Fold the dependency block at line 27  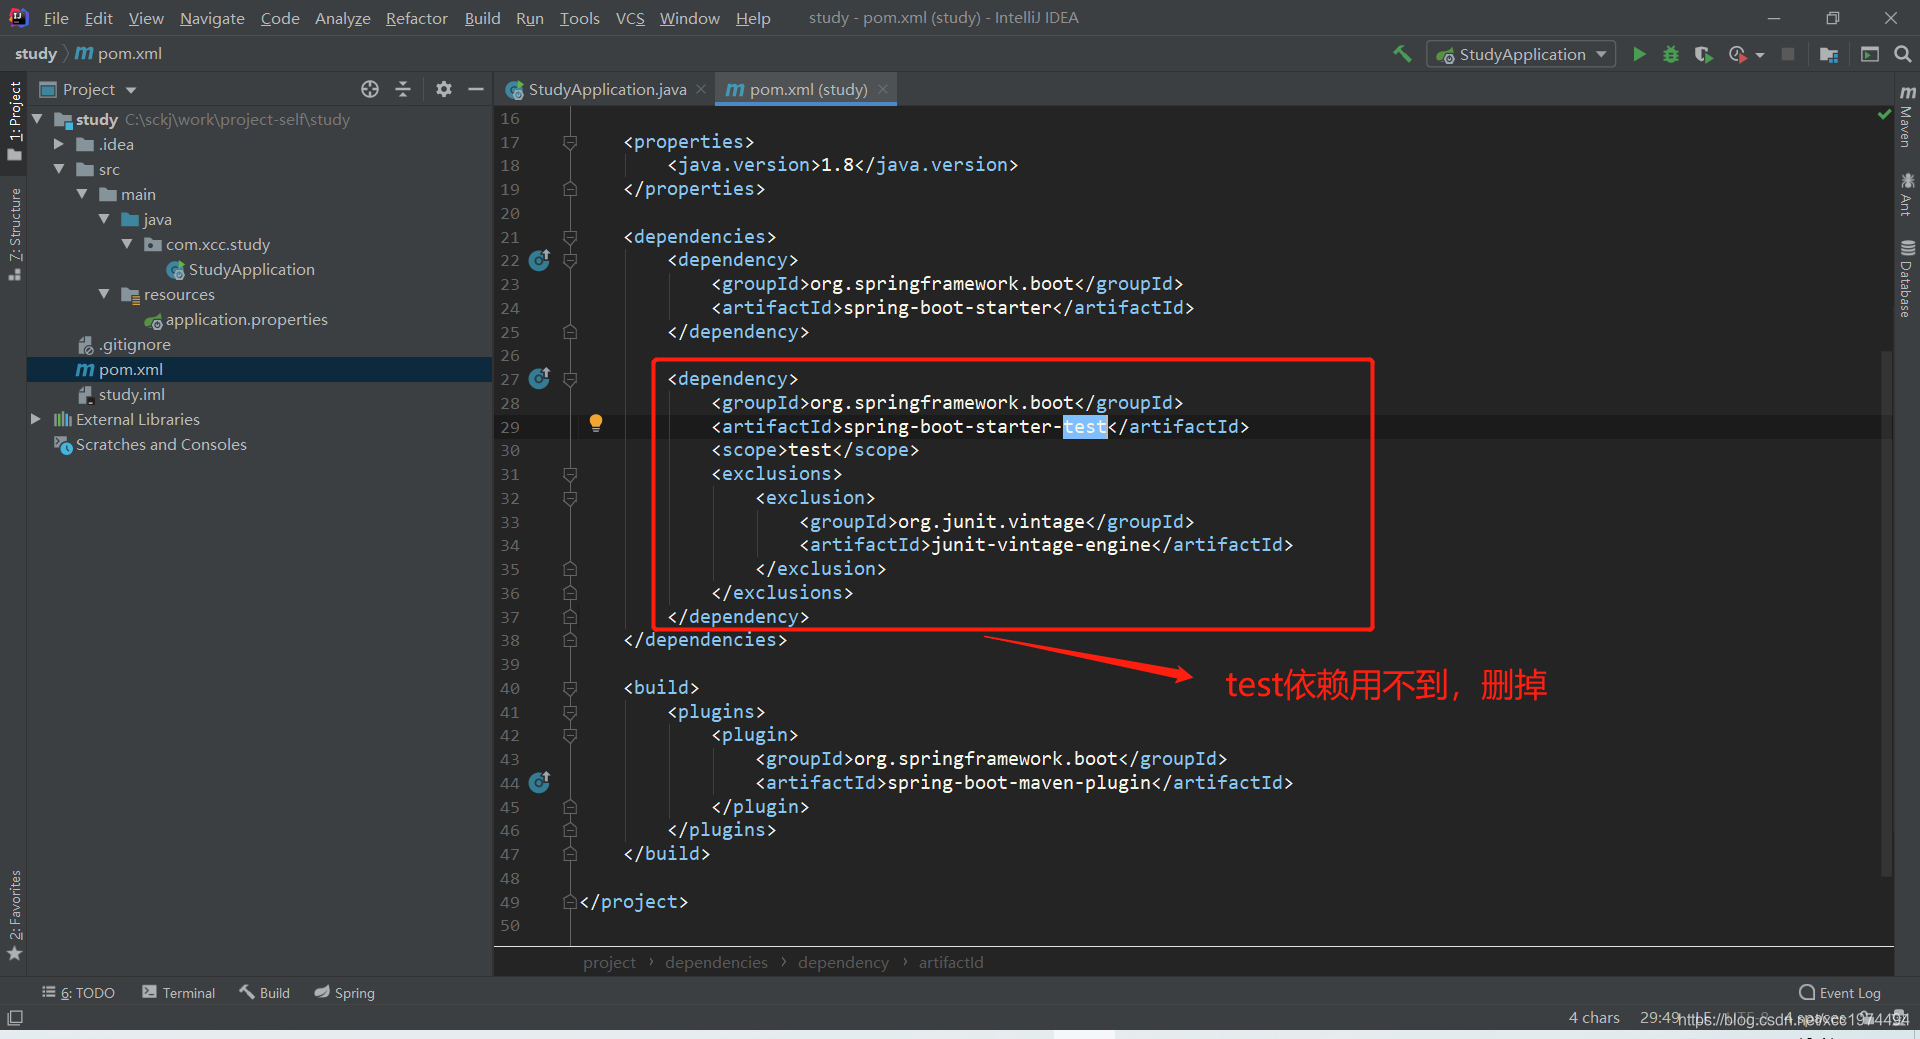[570, 379]
